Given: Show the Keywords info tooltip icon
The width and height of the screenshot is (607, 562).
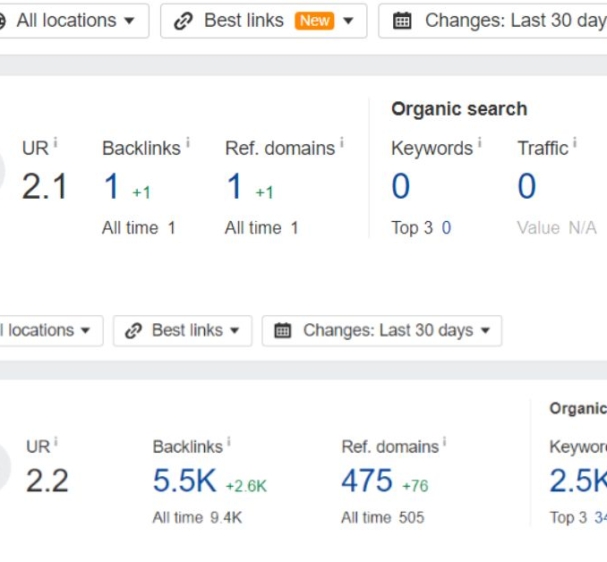Looking at the screenshot, I should click(479, 143).
